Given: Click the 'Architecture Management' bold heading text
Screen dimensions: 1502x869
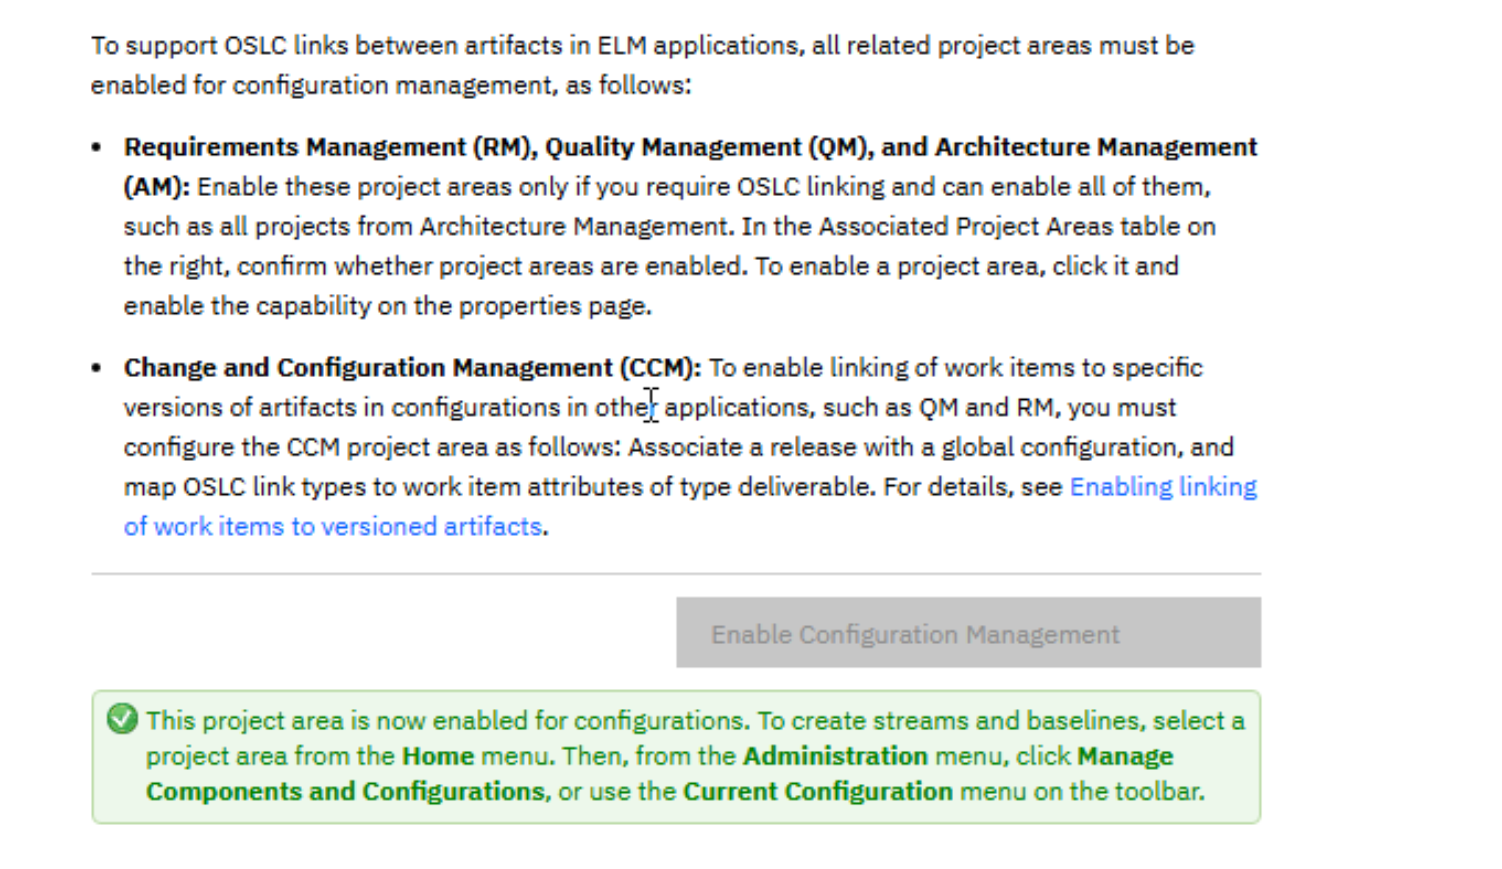Looking at the screenshot, I should tap(1095, 147).
